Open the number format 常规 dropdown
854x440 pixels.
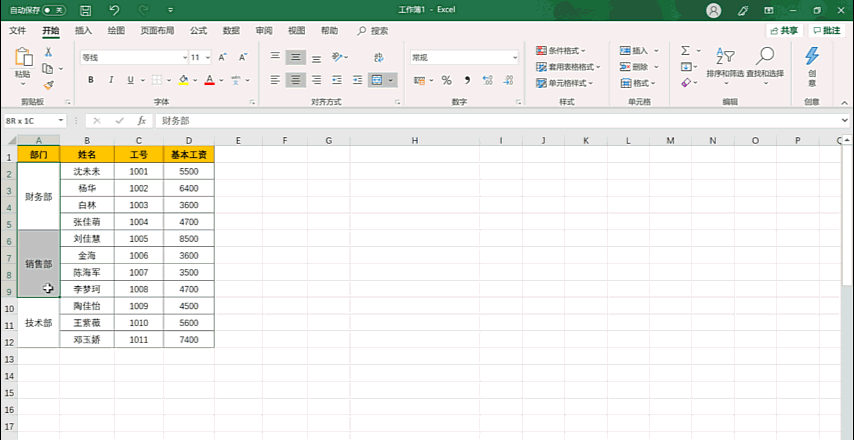[x=515, y=57]
